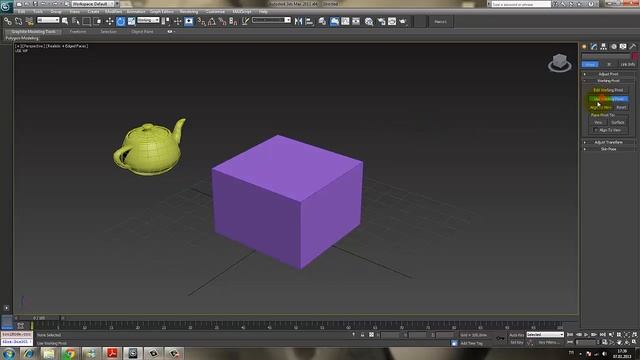Open the Layer Manager icon
The width and height of the screenshot is (640, 360).
coord(322,21)
